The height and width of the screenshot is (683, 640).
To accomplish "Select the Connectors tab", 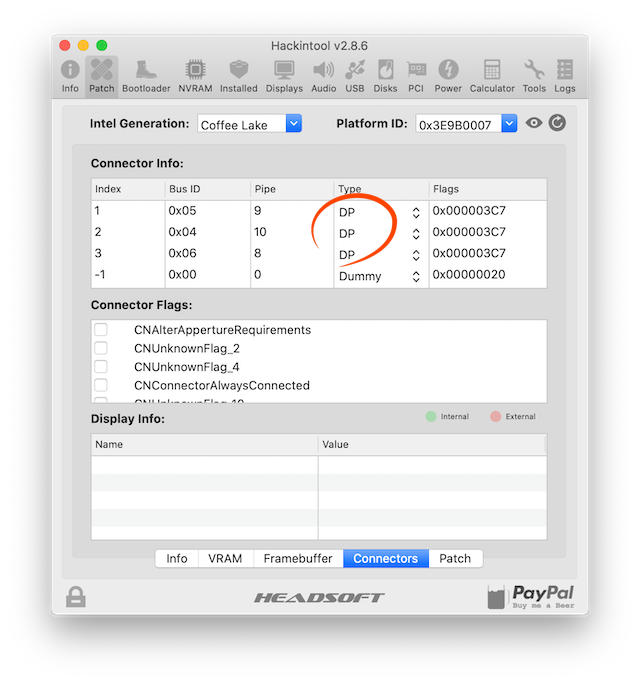I will [x=386, y=558].
